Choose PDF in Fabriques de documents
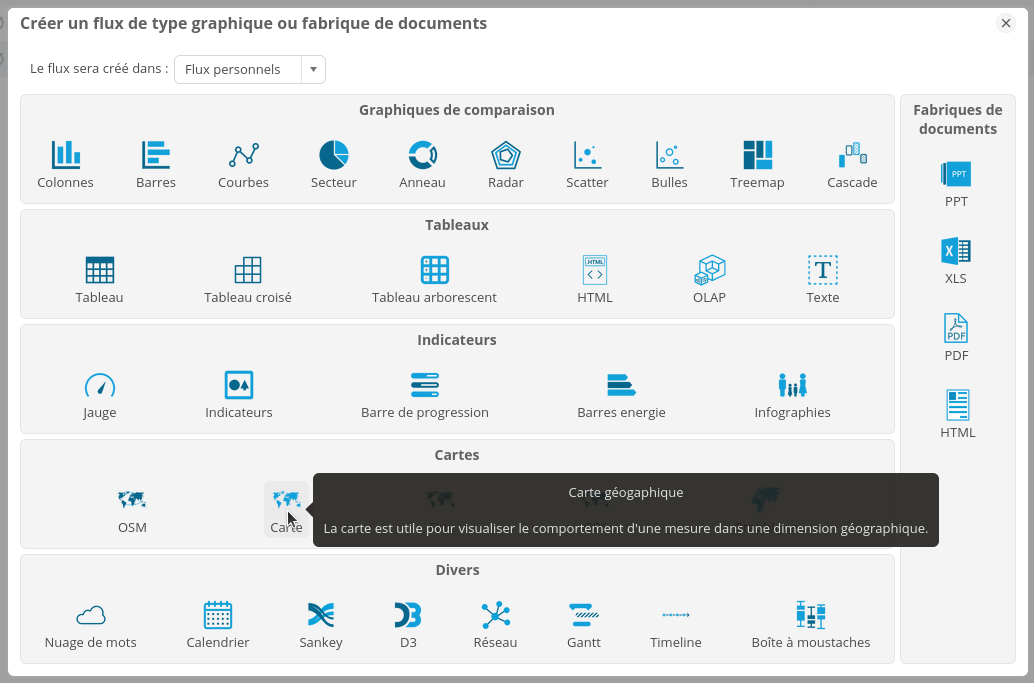The height and width of the screenshot is (683, 1034). [x=956, y=328]
